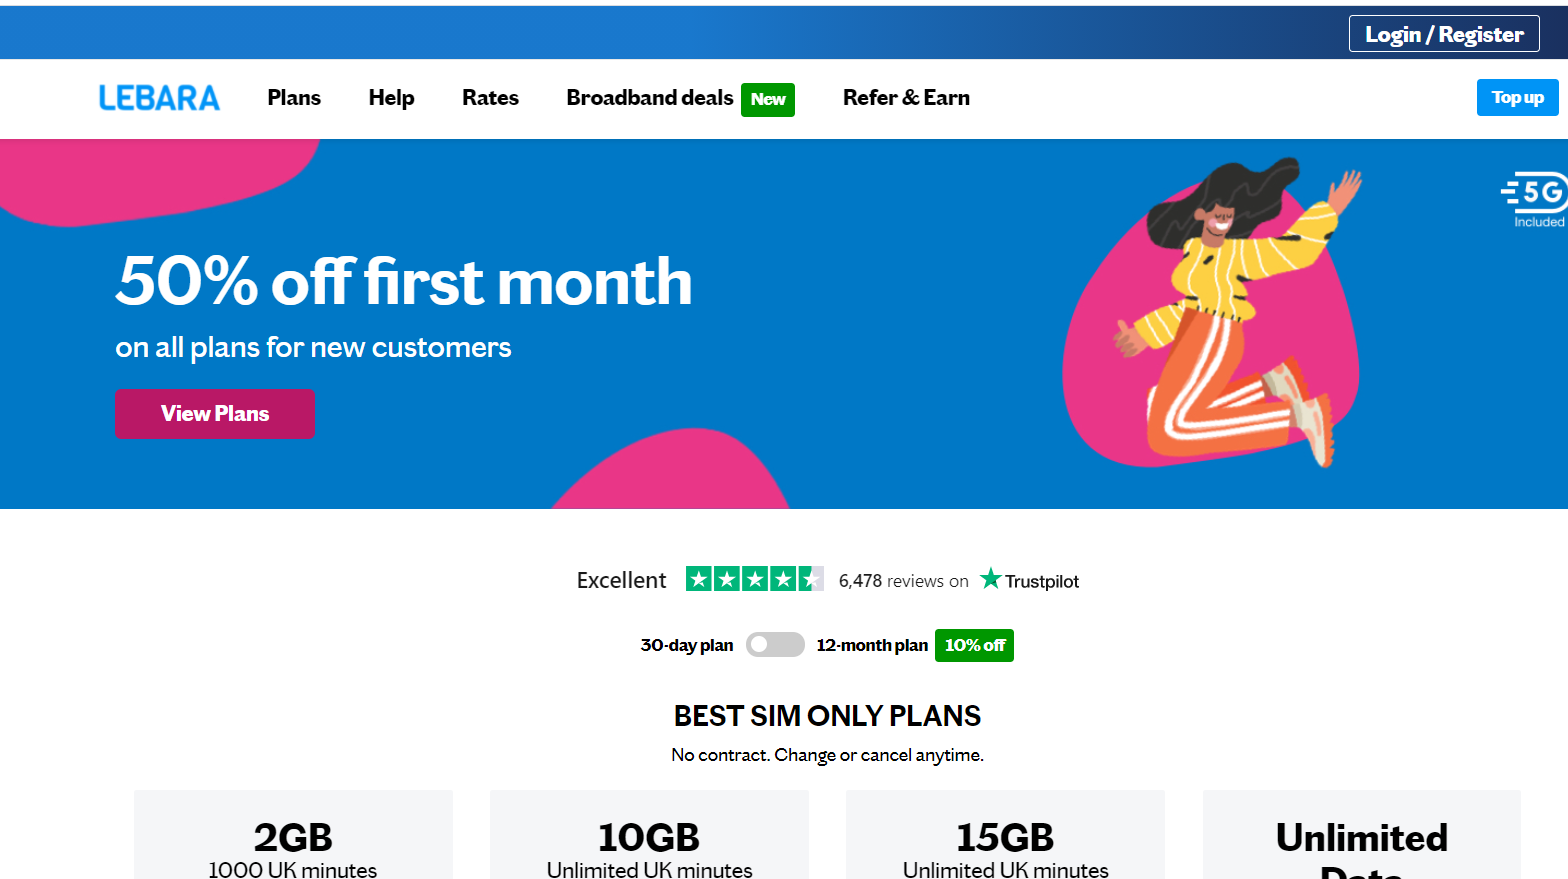Click the jumping woman illustration
Viewport: 1568px width, 879px height.
click(1237, 312)
